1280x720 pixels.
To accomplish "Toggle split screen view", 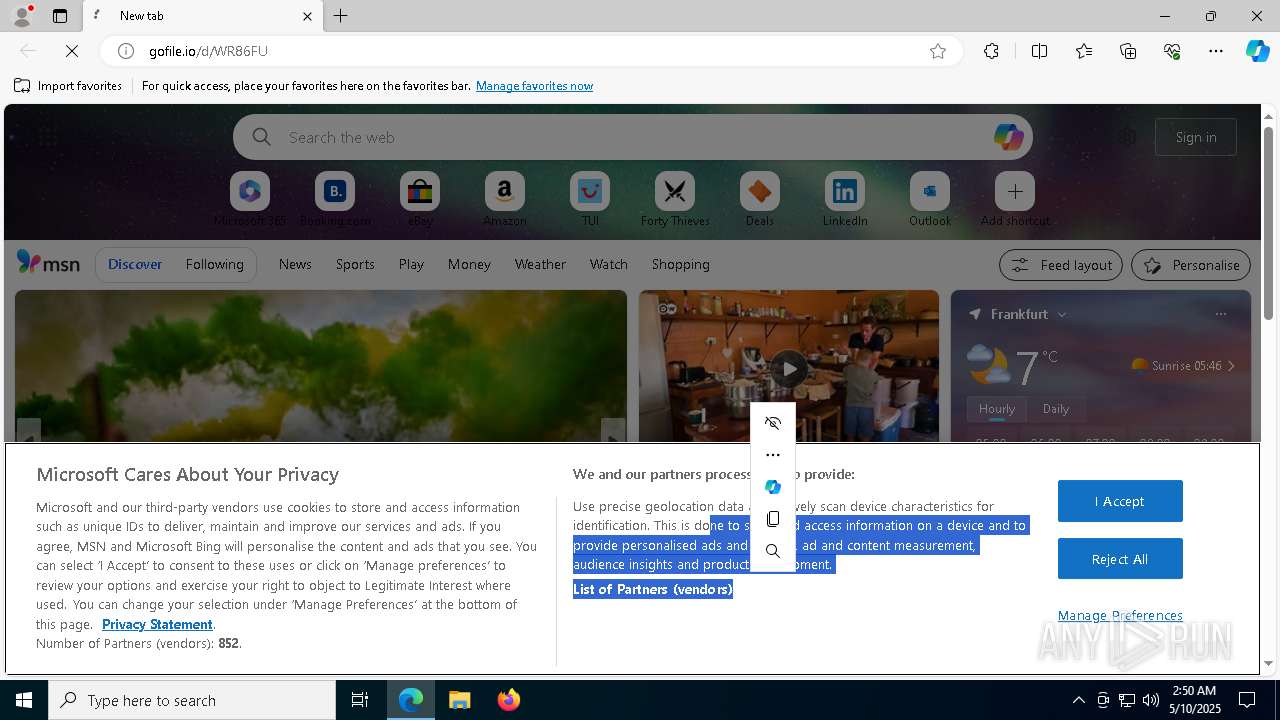I will point(1039,51).
